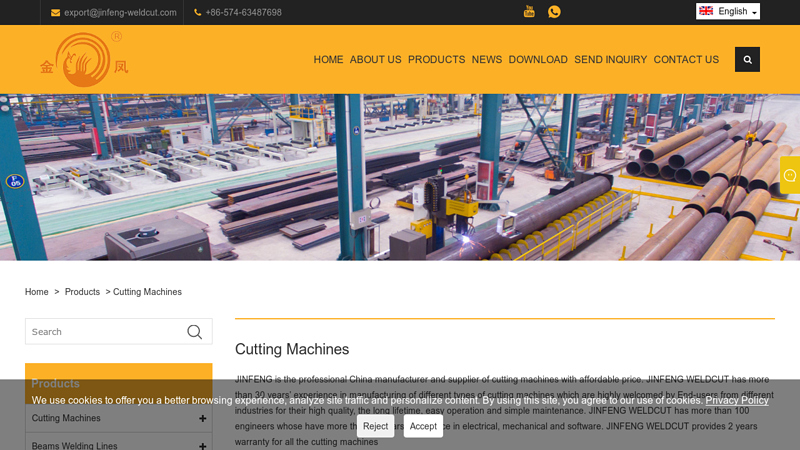Viewport: 800px width, 450px height.
Task: Expand the Cutting Machines category
Action: (x=203, y=418)
